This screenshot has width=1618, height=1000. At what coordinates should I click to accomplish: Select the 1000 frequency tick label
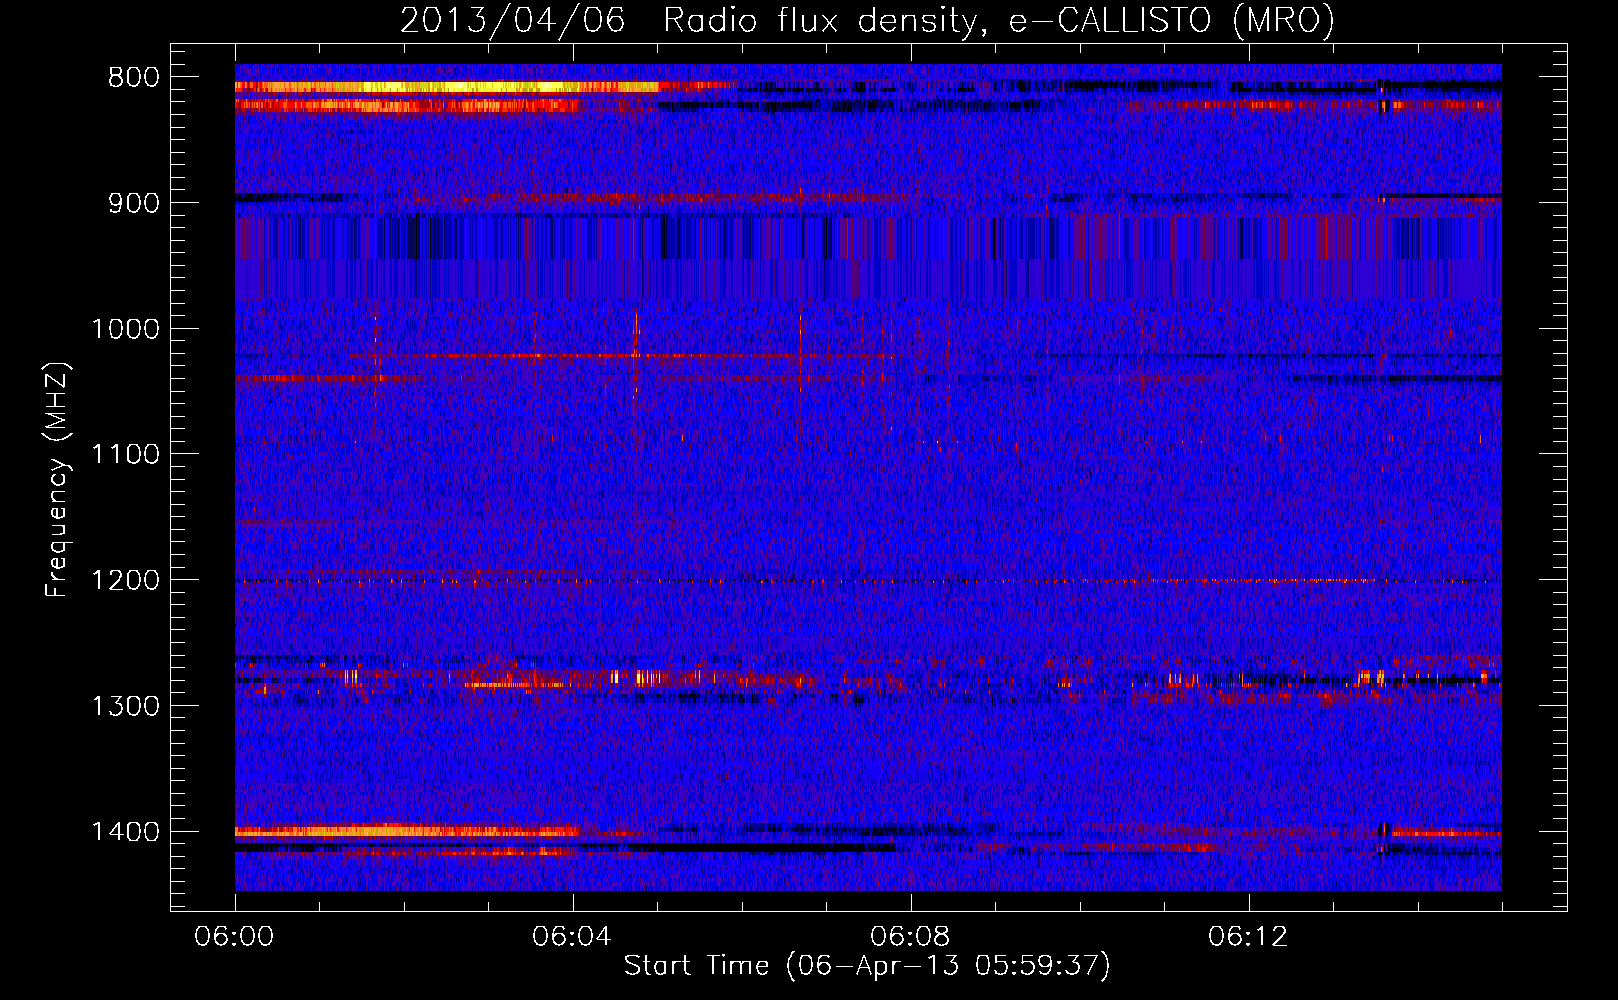(x=125, y=329)
